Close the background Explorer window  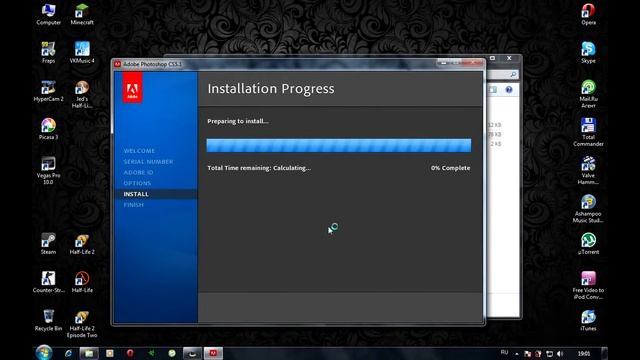(509, 58)
